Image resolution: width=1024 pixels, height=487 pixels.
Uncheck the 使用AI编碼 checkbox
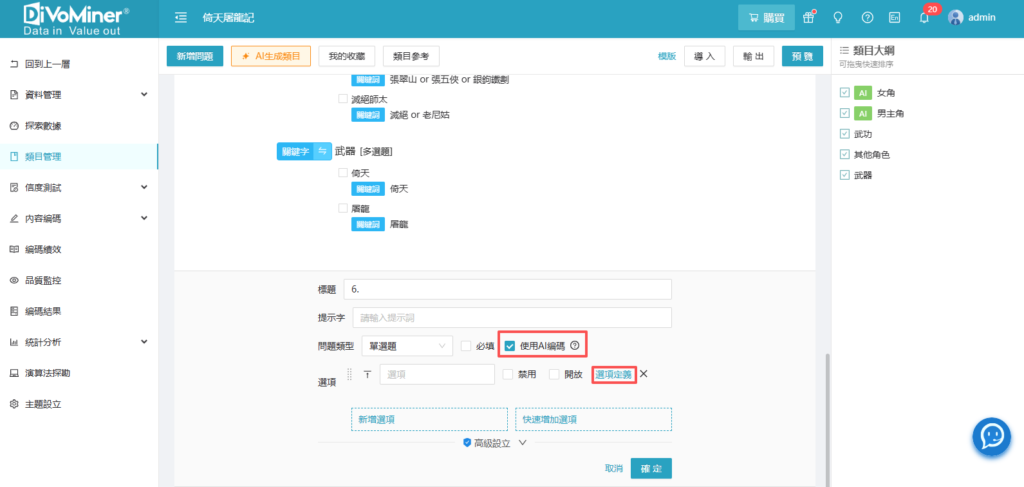click(x=510, y=346)
